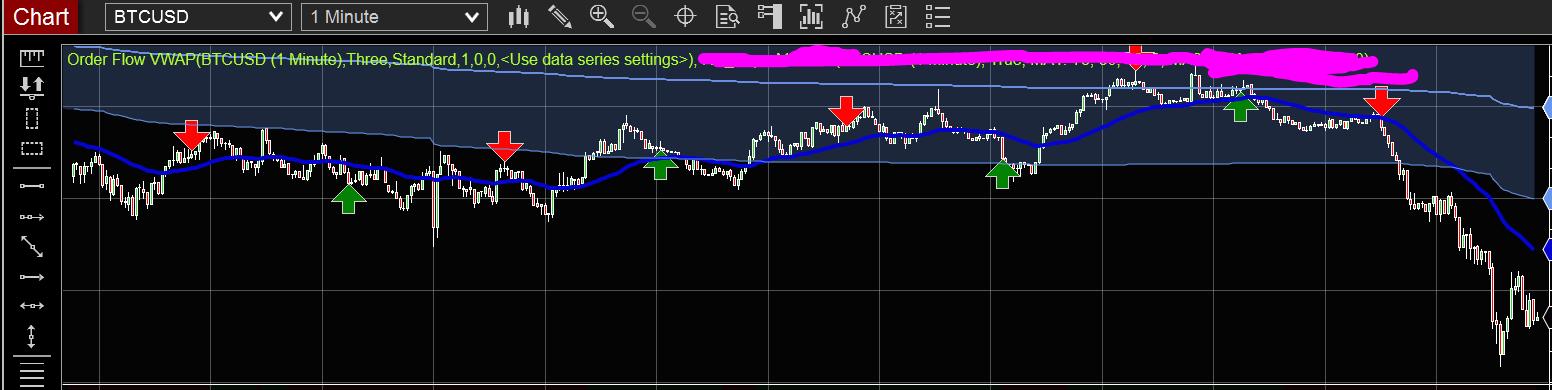
Task: Toggle the Data Box icon
Action: tap(728, 16)
